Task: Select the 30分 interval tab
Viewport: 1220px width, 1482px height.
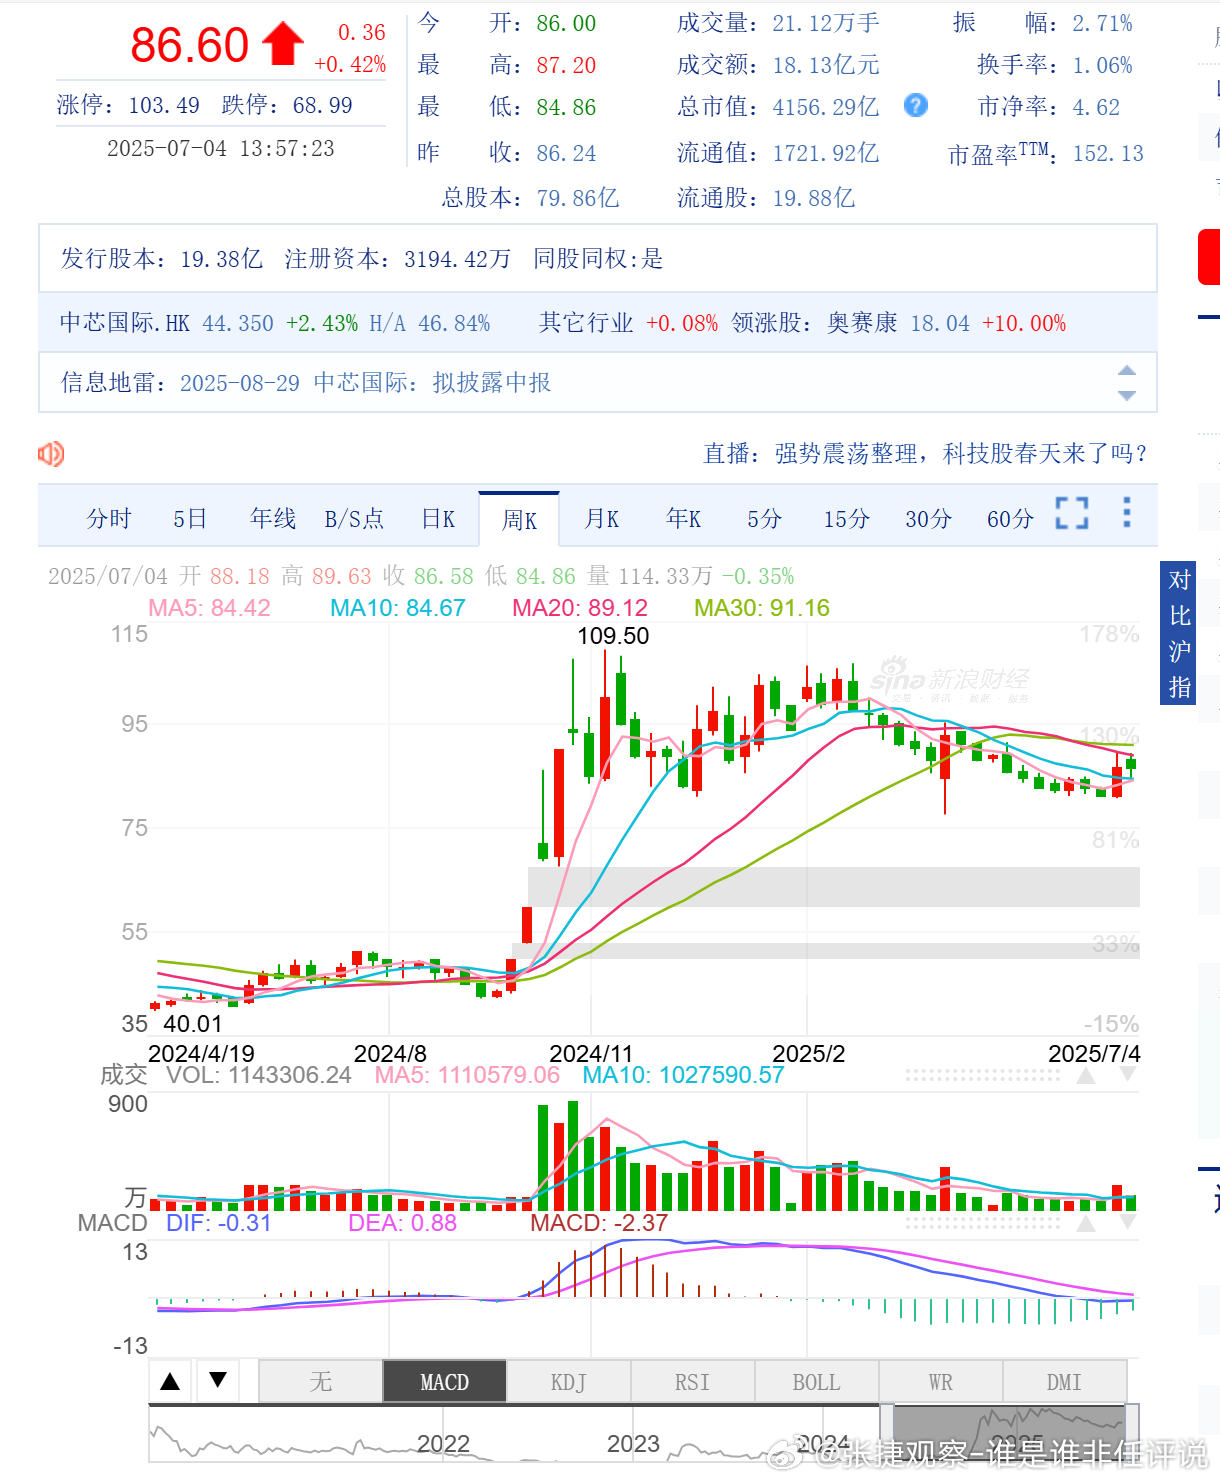Action: (928, 519)
